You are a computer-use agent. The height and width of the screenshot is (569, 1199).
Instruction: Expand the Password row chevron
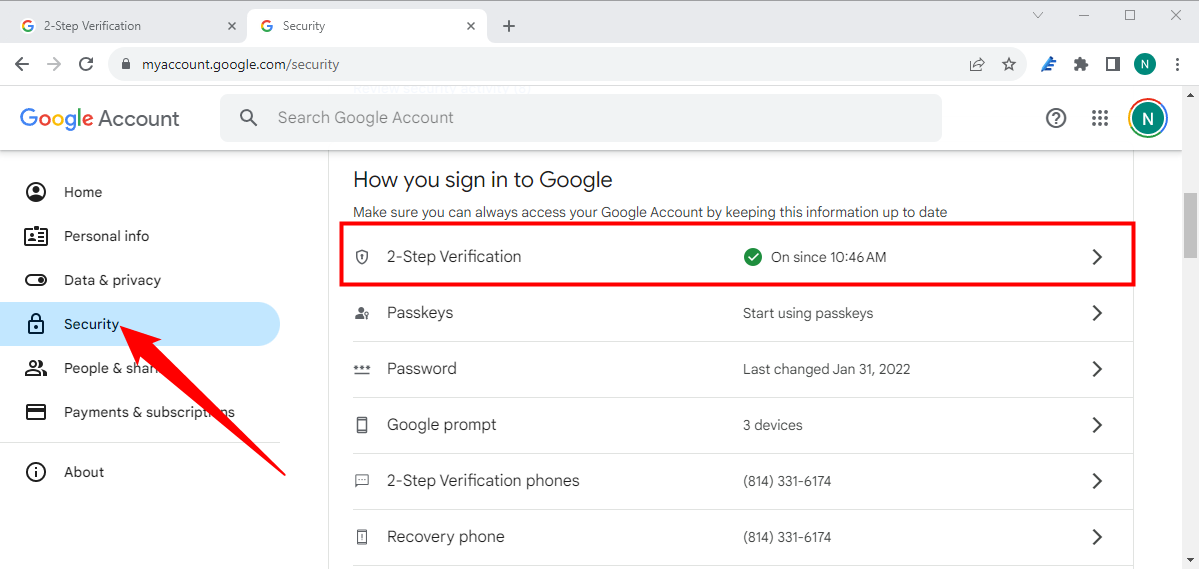click(x=1097, y=369)
